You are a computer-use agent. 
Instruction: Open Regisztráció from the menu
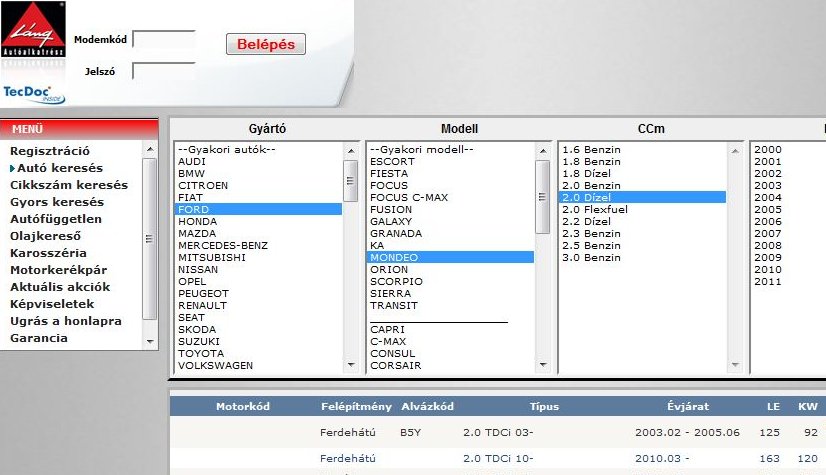50,151
